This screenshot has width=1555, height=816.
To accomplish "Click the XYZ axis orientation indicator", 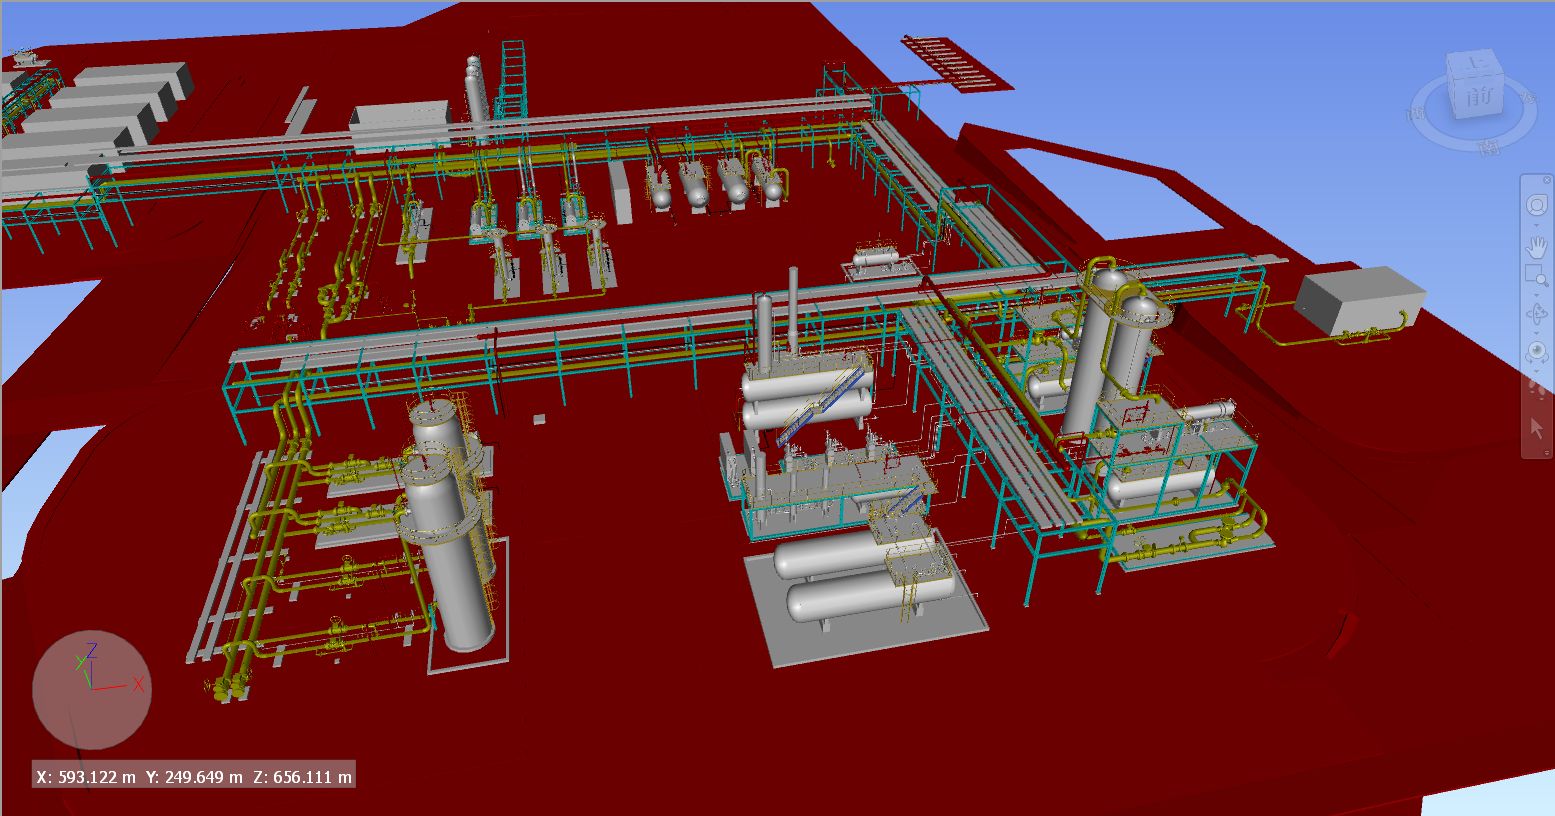I will point(92,689).
